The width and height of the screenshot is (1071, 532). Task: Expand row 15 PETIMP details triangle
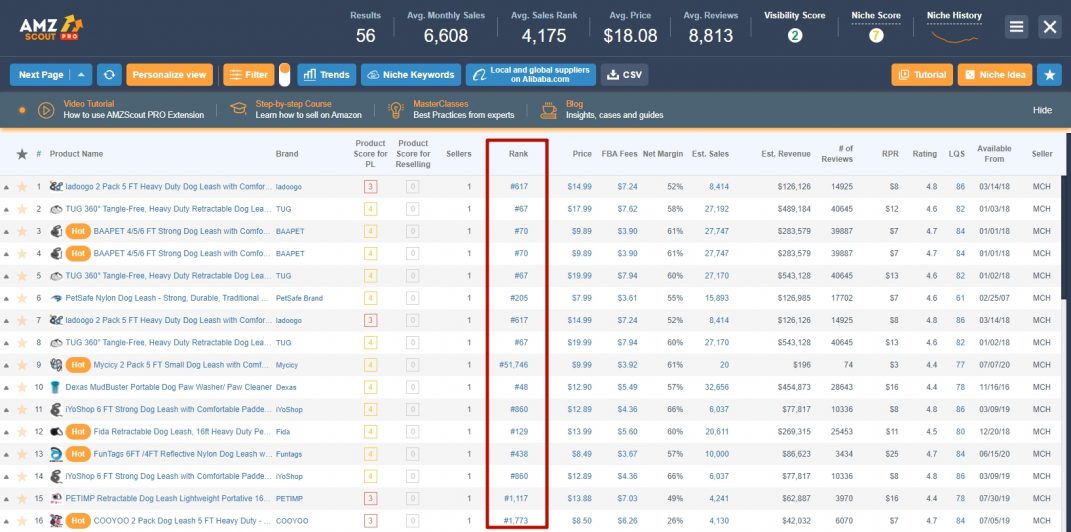tap(7, 499)
